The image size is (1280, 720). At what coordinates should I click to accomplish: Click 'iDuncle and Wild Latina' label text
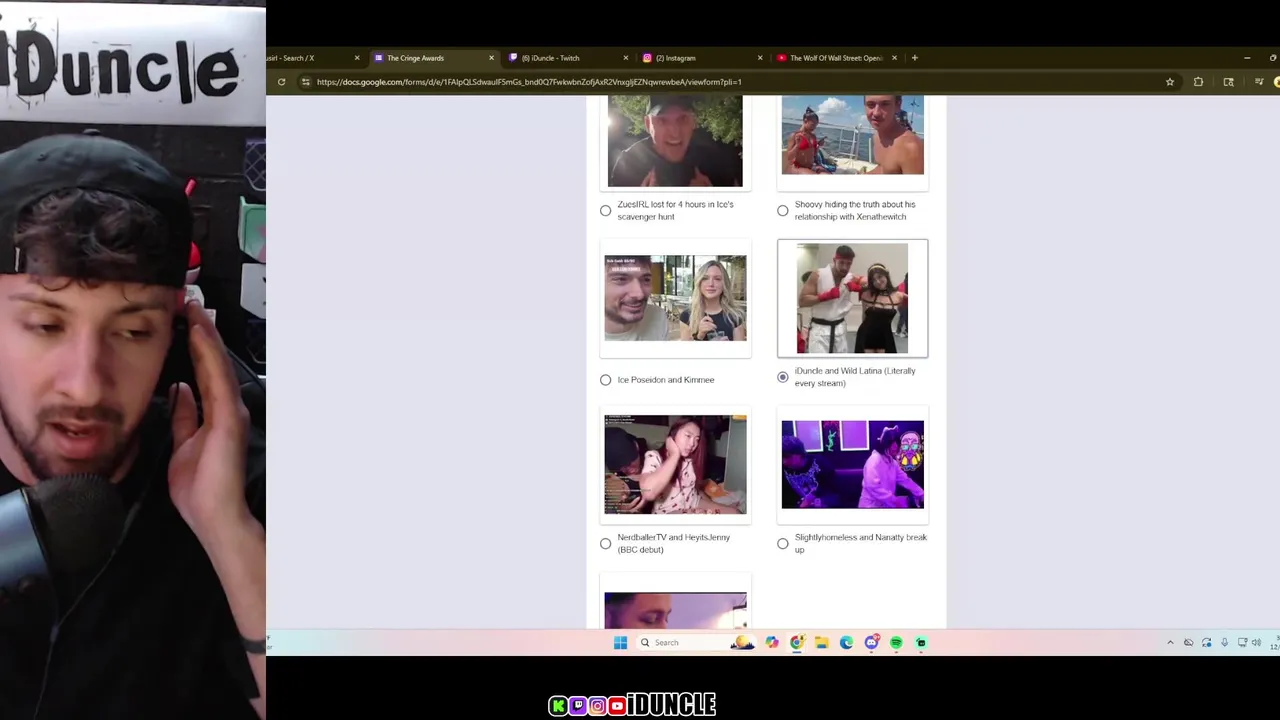[855, 377]
